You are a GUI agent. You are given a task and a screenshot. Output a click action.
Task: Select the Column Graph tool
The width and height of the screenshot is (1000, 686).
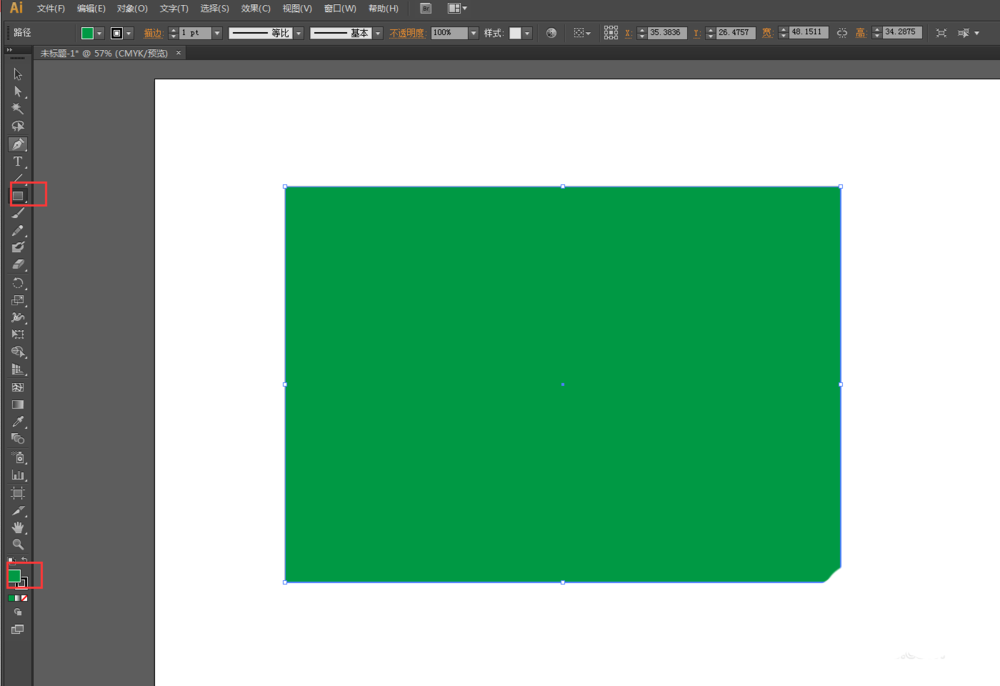coord(17,475)
